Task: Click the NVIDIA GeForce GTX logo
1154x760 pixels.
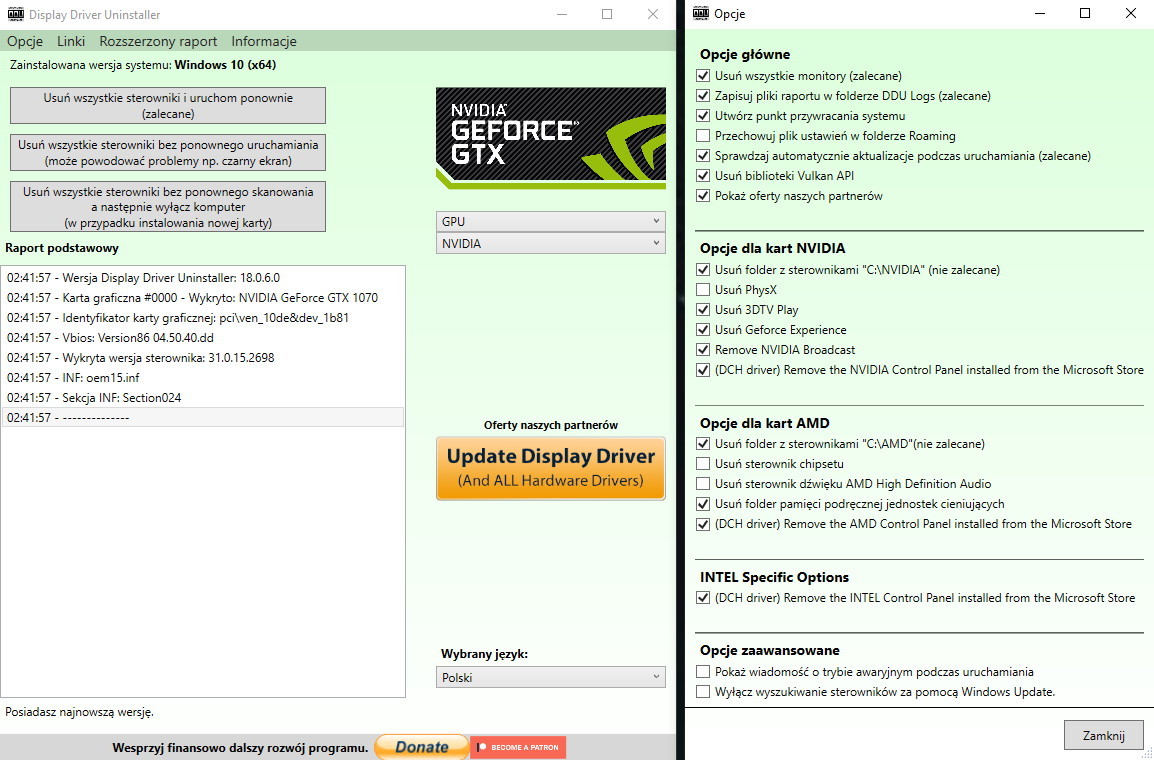Action: (x=550, y=137)
